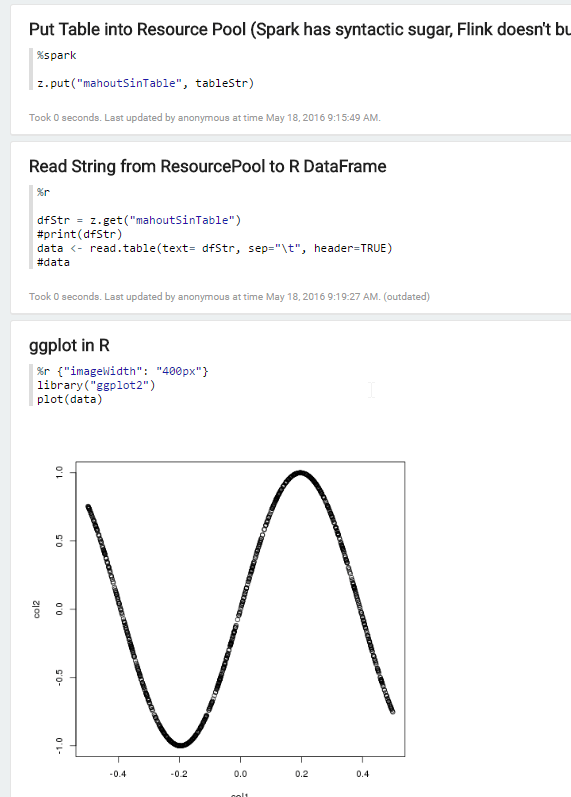Screen dimensions: 571x797
Task: Click the #data comment line
Action: coord(53,262)
